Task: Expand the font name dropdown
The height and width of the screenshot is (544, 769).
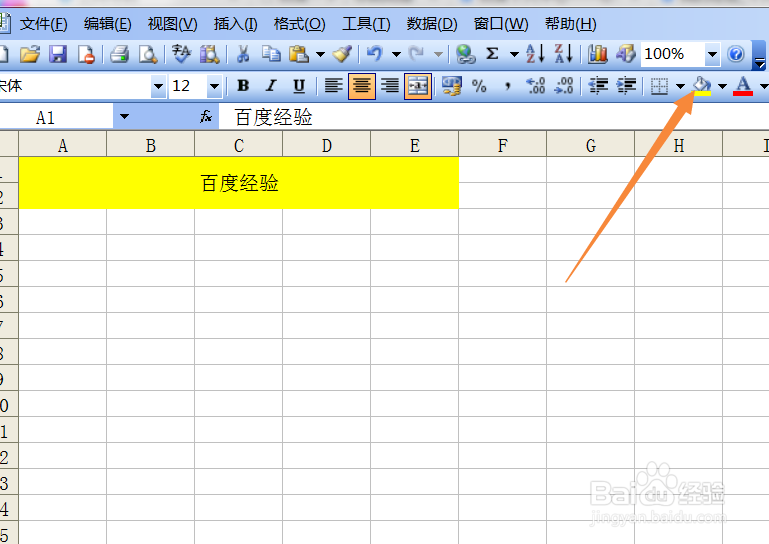Action: tap(158, 87)
